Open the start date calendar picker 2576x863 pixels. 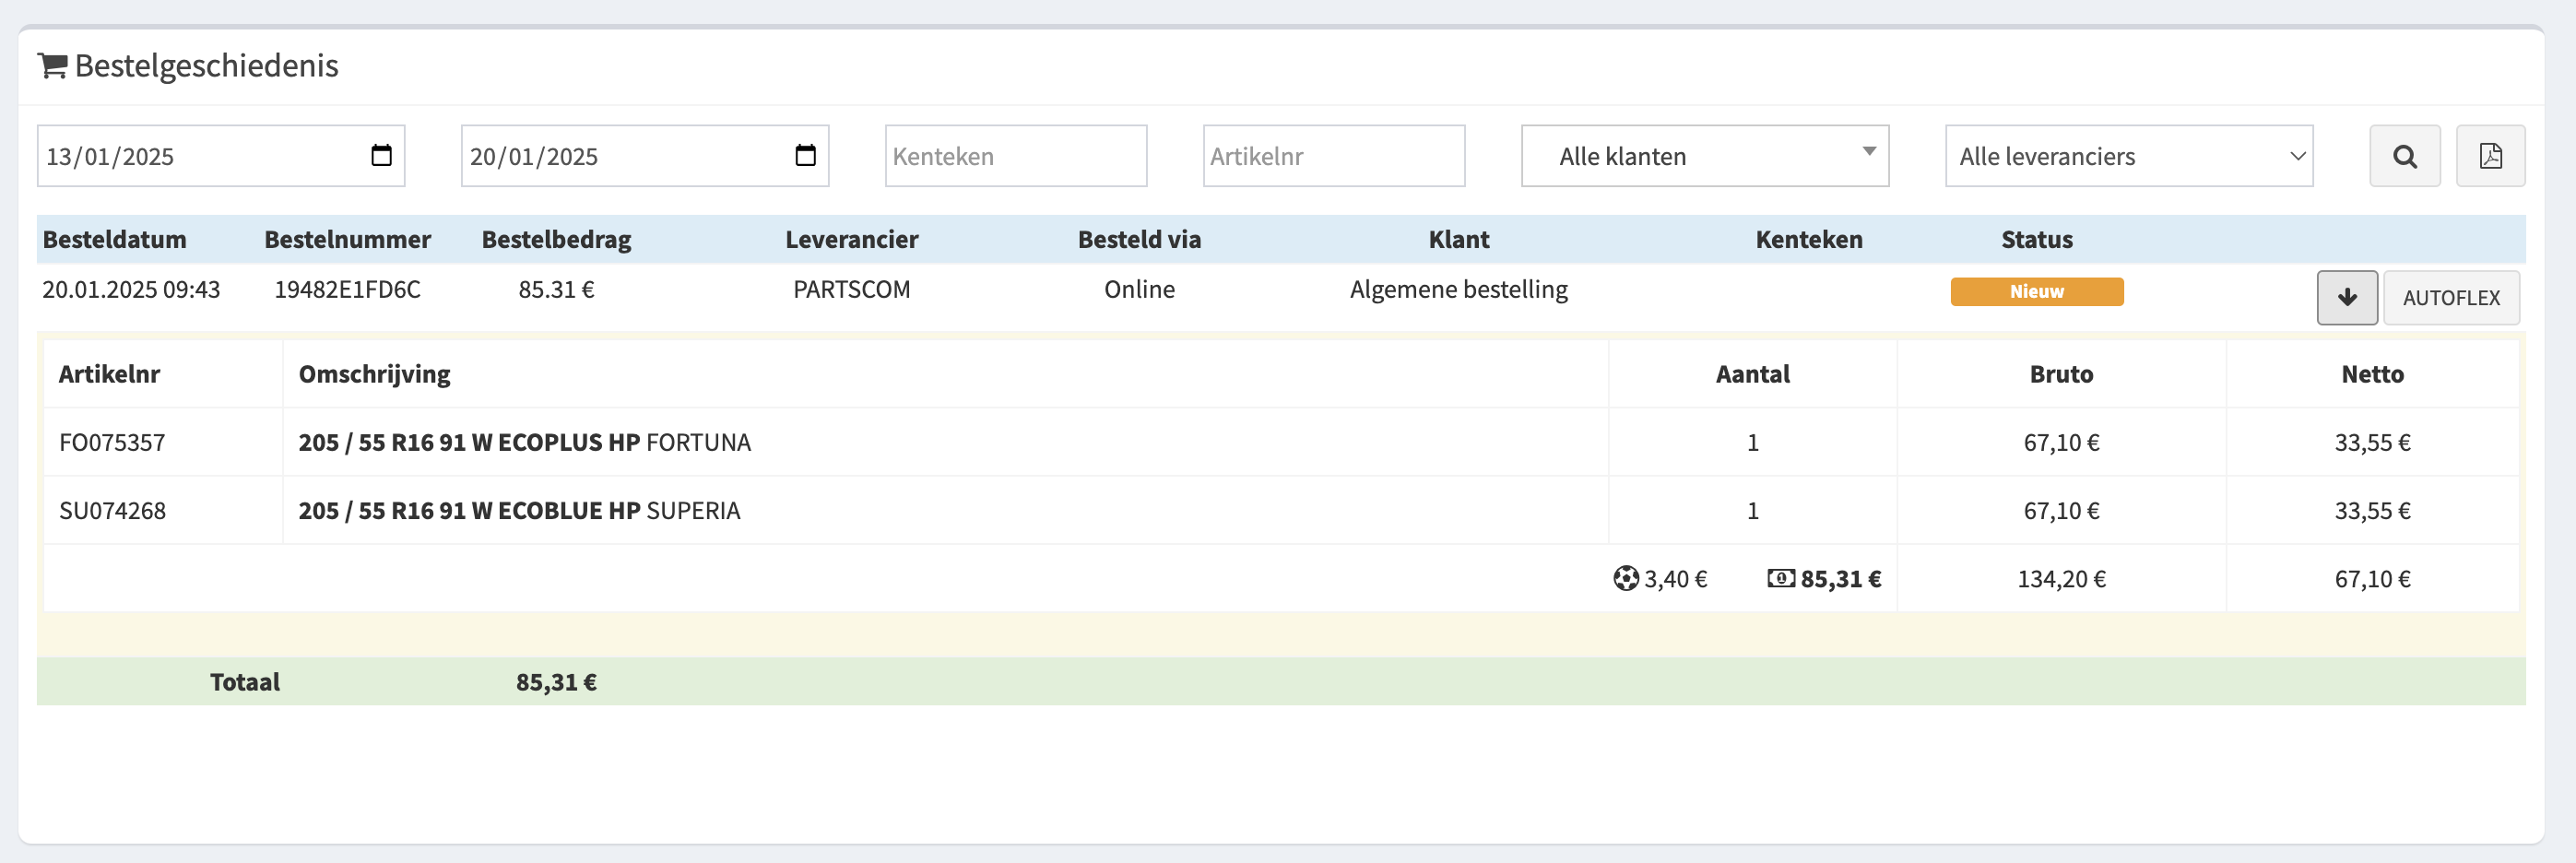tap(381, 156)
